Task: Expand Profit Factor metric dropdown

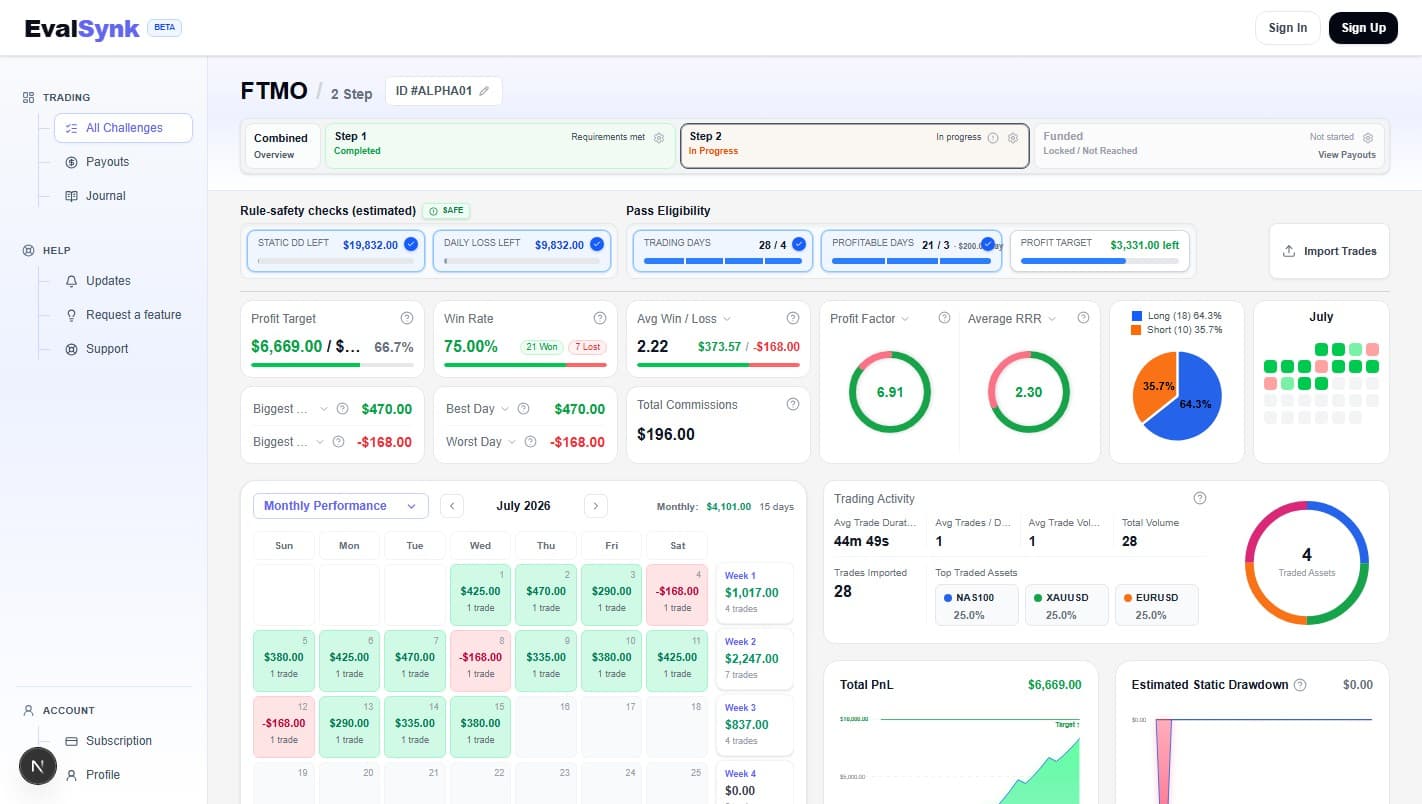Action: 905,319
